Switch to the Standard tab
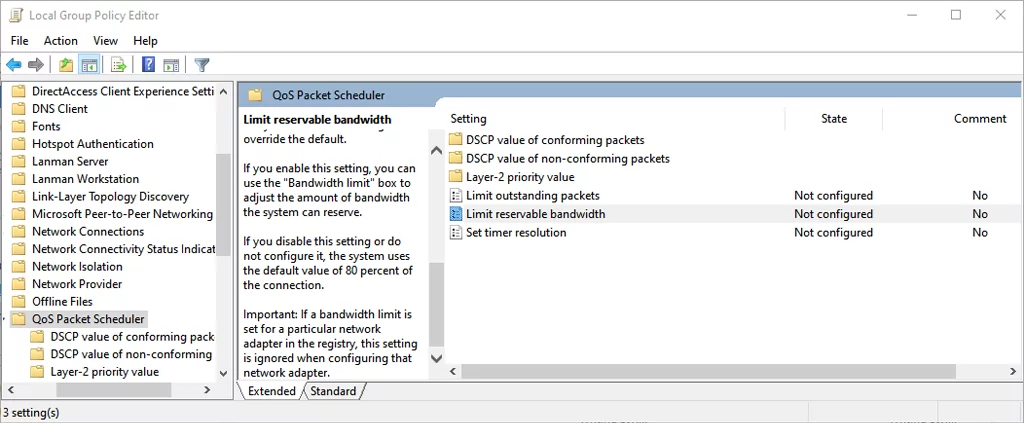The height and width of the screenshot is (423, 1024). point(333,391)
